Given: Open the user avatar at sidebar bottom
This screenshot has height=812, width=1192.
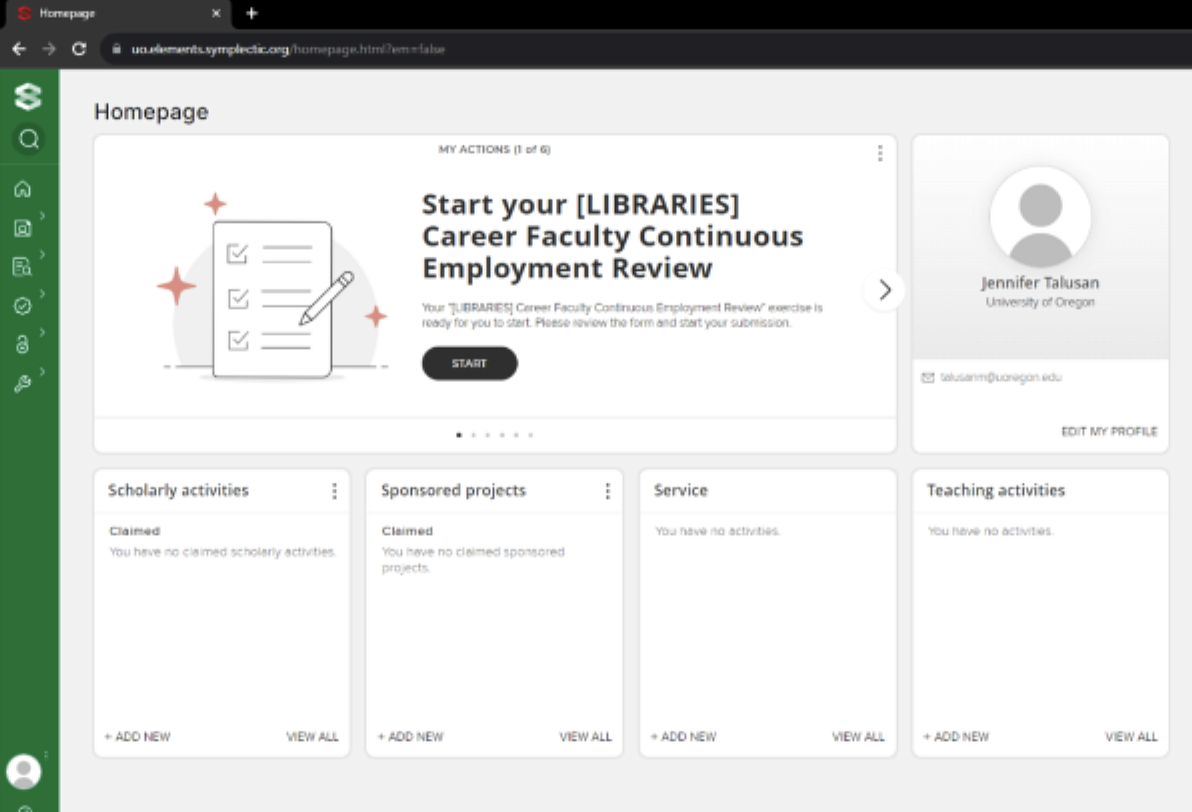Looking at the screenshot, I should click(23, 771).
